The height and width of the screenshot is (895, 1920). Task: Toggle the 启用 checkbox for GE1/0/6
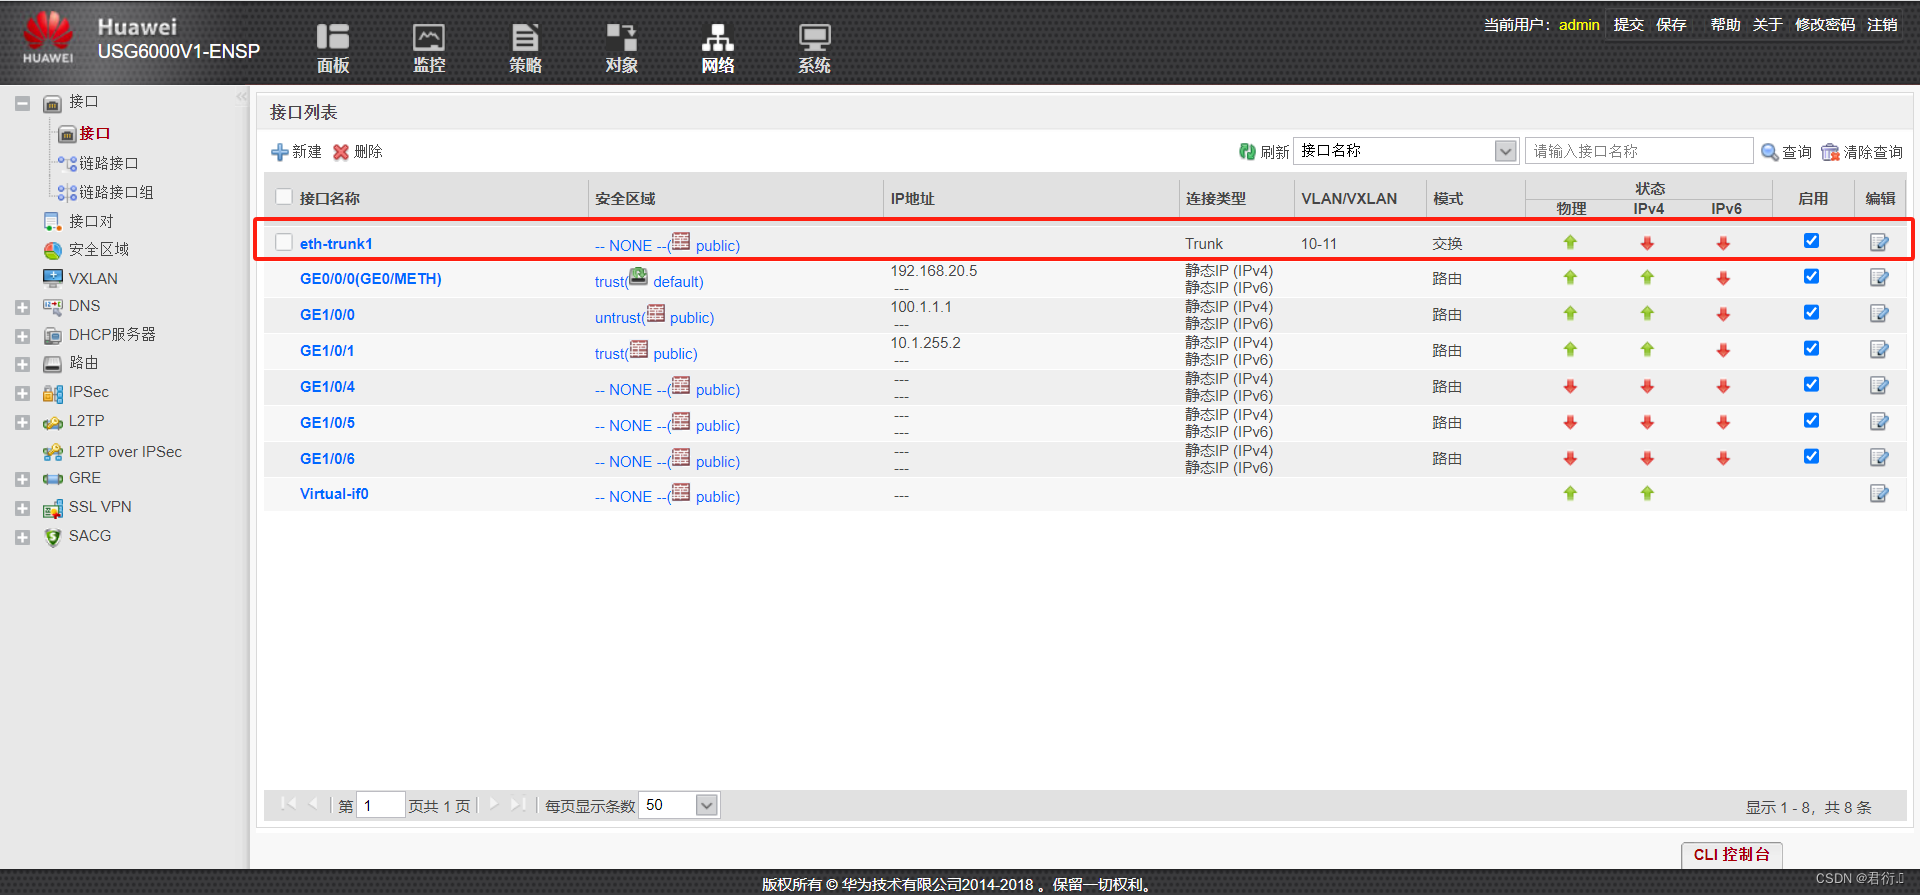point(1811,457)
